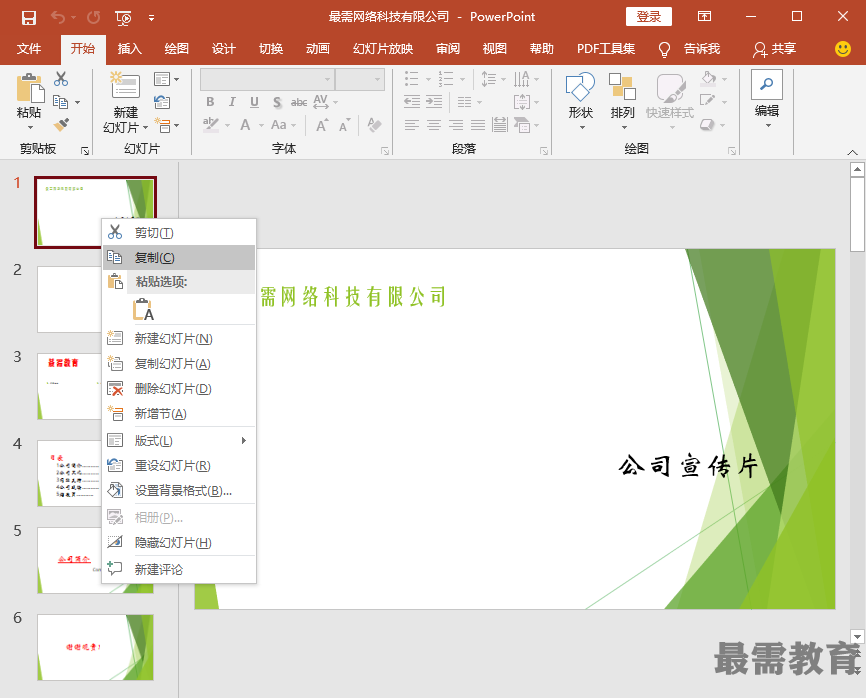The image size is (866, 698).
Task: Expand the 新建幻灯片 dropdown arrow
Action: pos(145,128)
